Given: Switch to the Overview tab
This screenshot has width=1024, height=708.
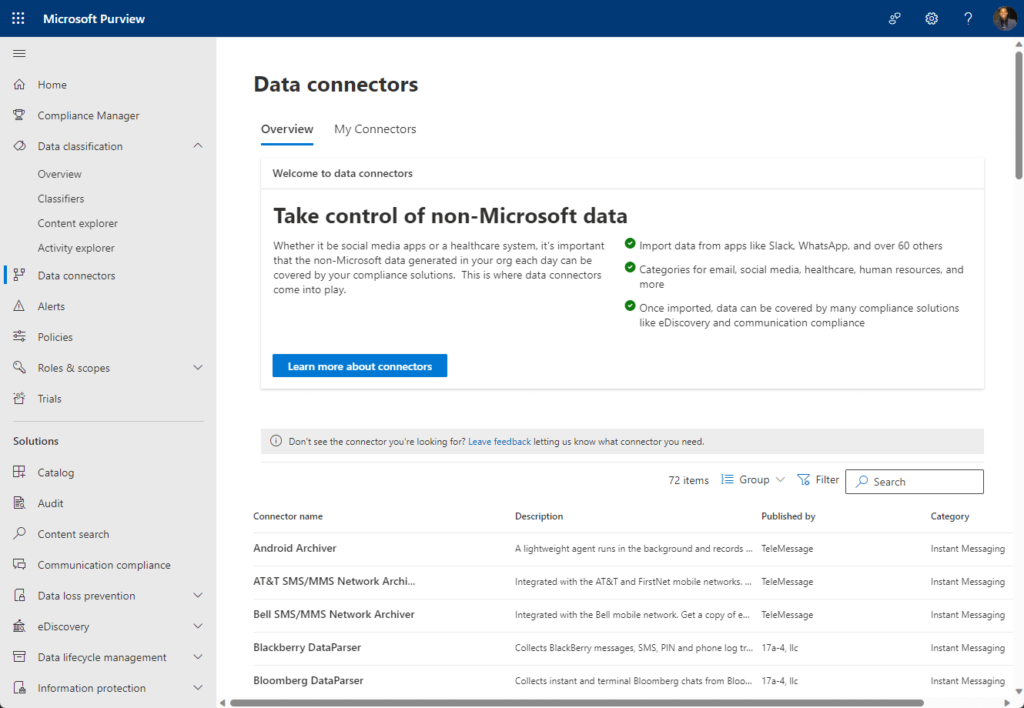Looking at the screenshot, I should pyautogui.click(x=287, y=129).
